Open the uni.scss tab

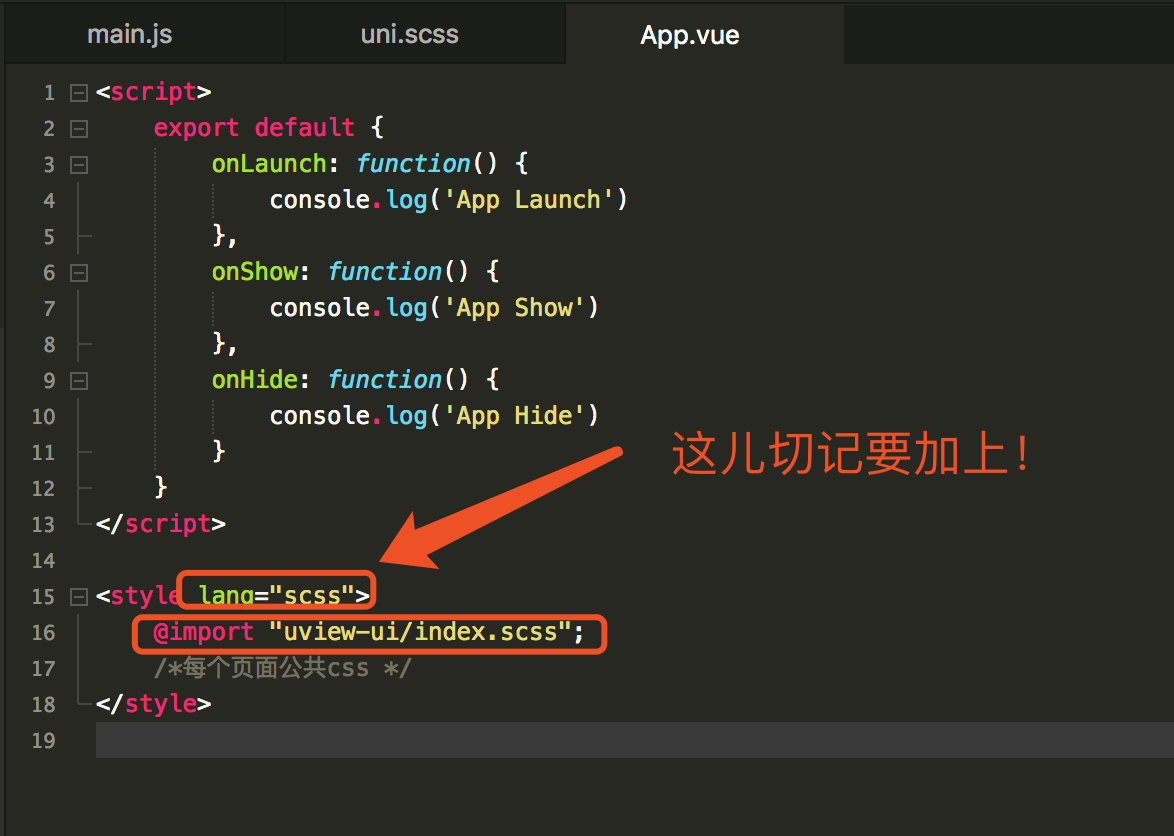pyautogui.click(x=409, y=34)
